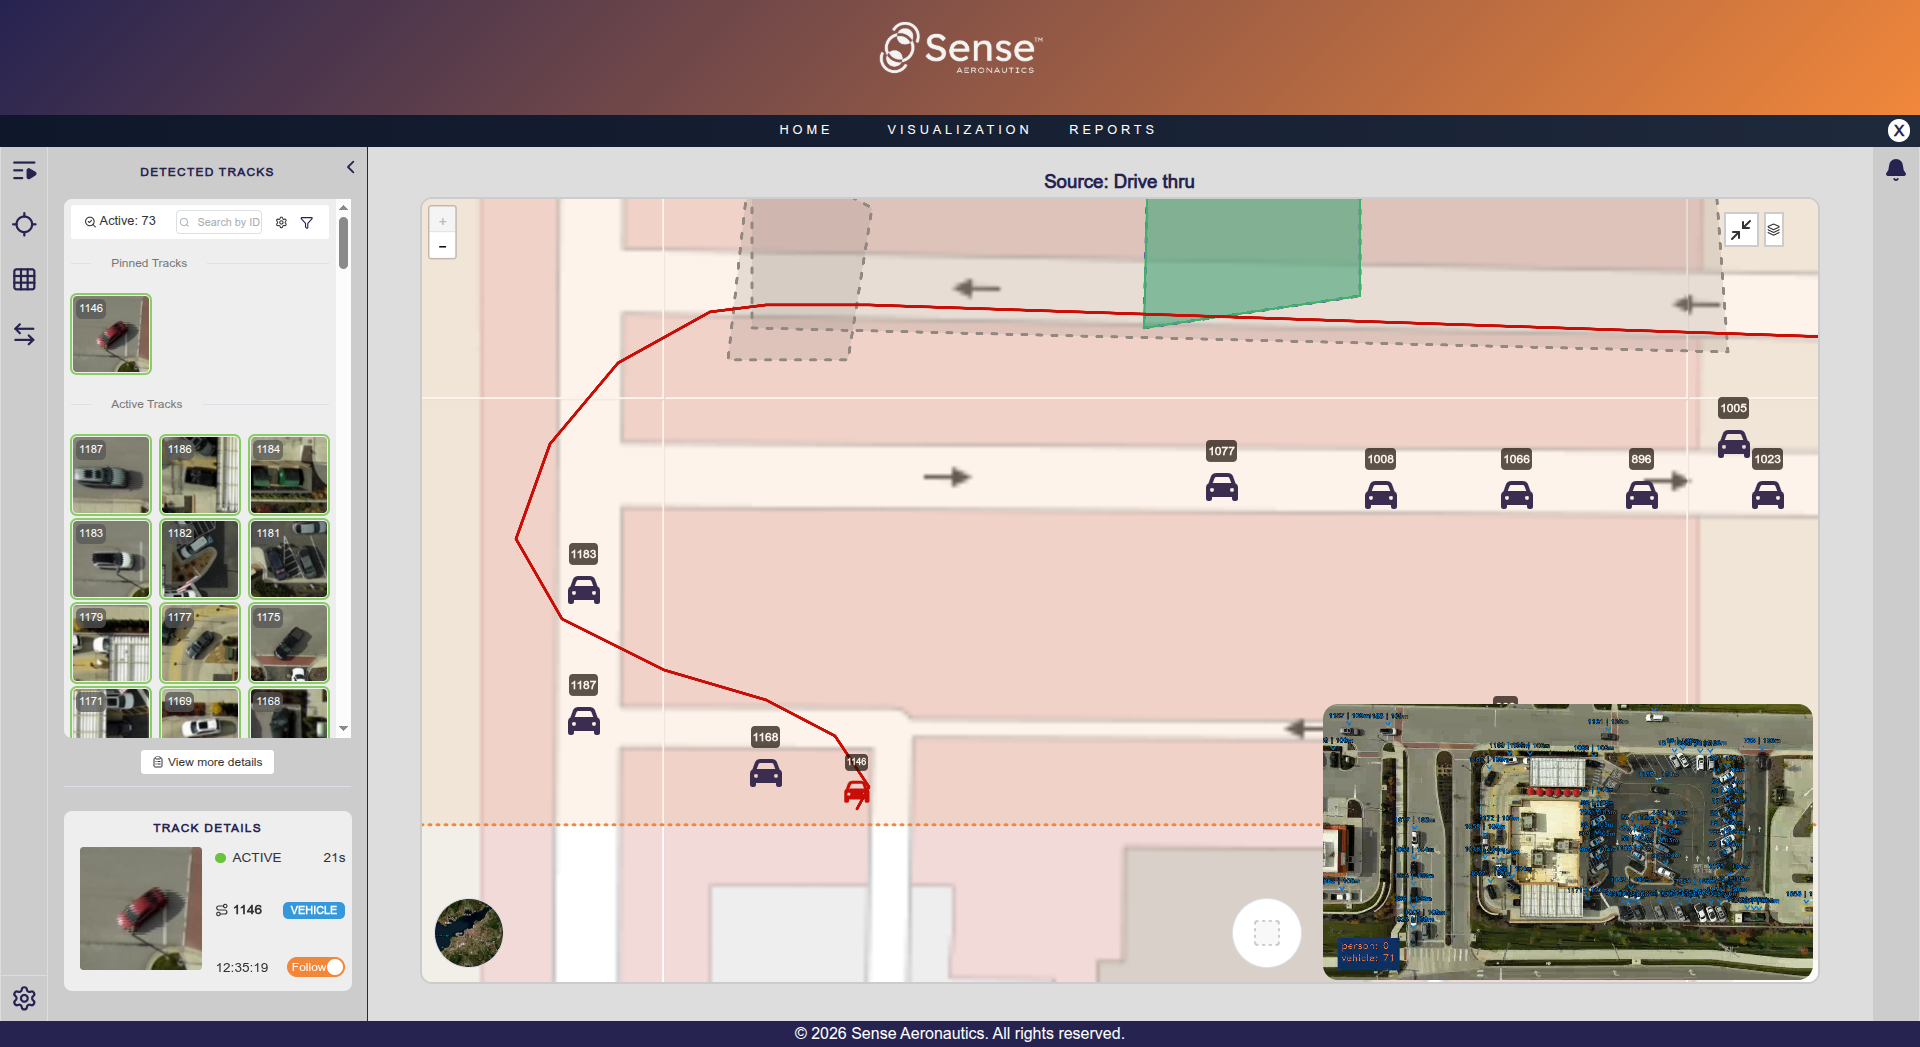
Task: Collapse the Detected Tracks panel
Action: point(350,167)
